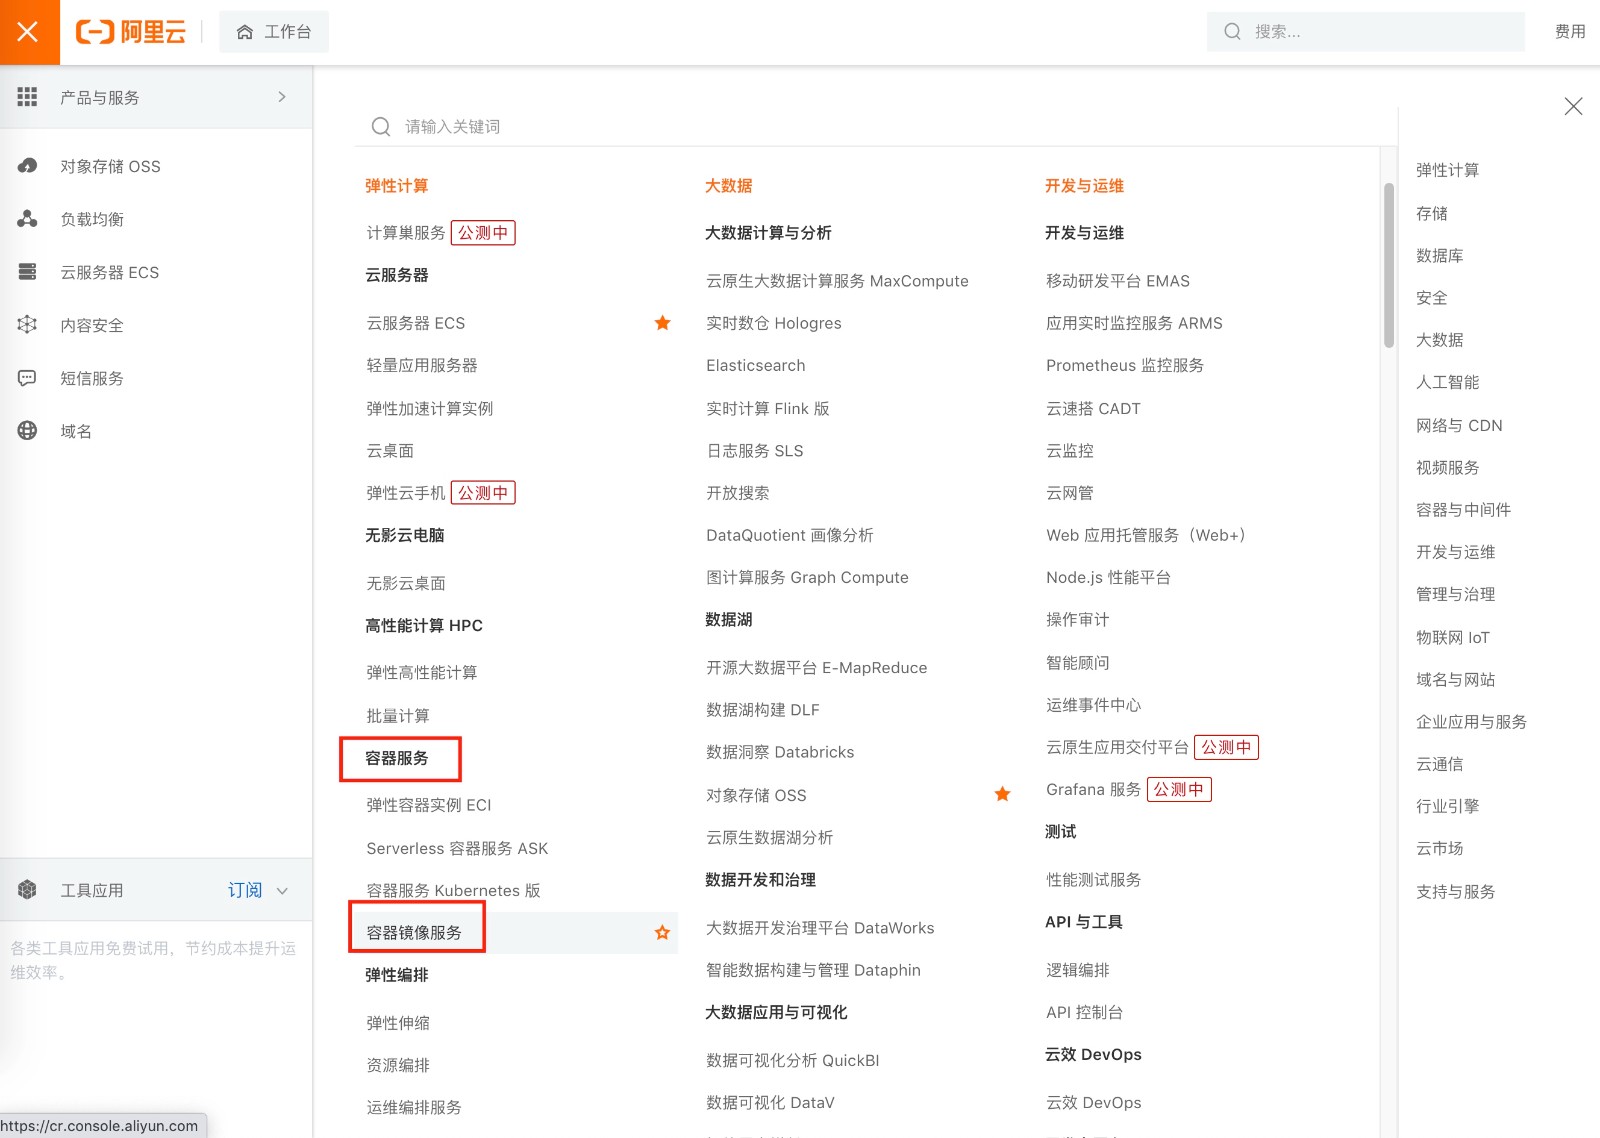
Task: Close the orange X menu button
Action: 29,32
